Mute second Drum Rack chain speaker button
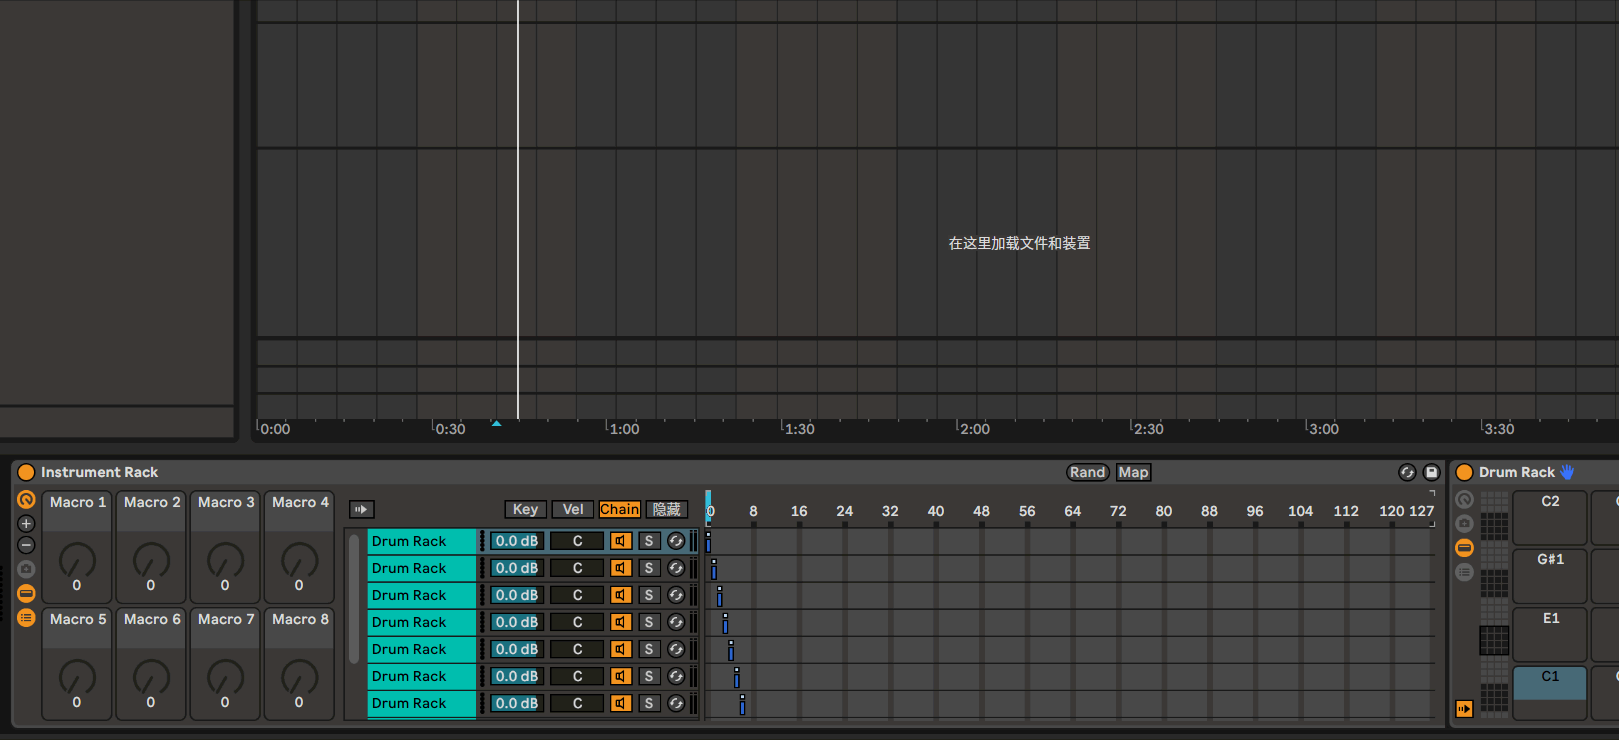The width and height of the screenshot is (1619, 740). 620,568
